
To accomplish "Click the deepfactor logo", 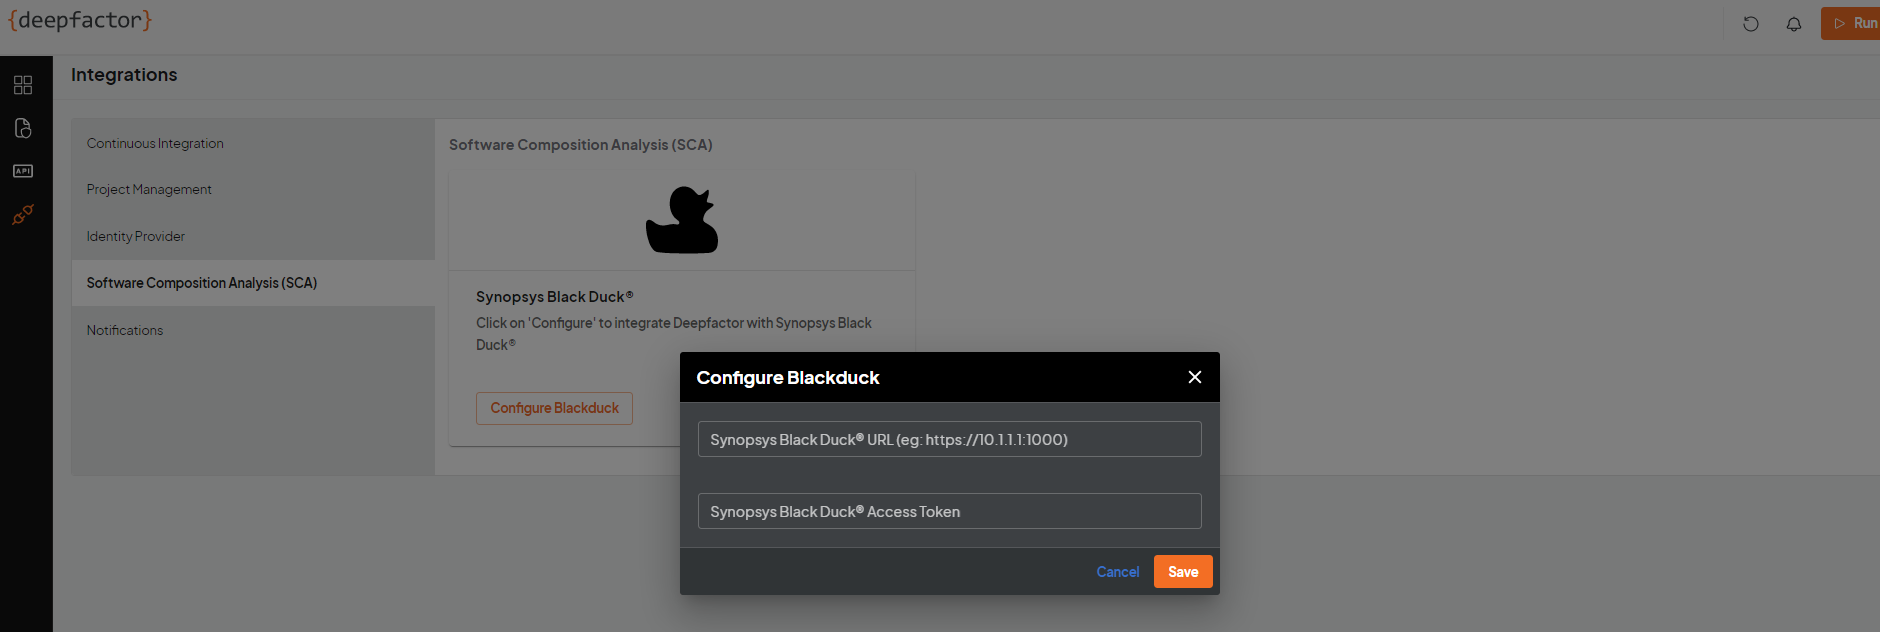I will coord(80,21).
